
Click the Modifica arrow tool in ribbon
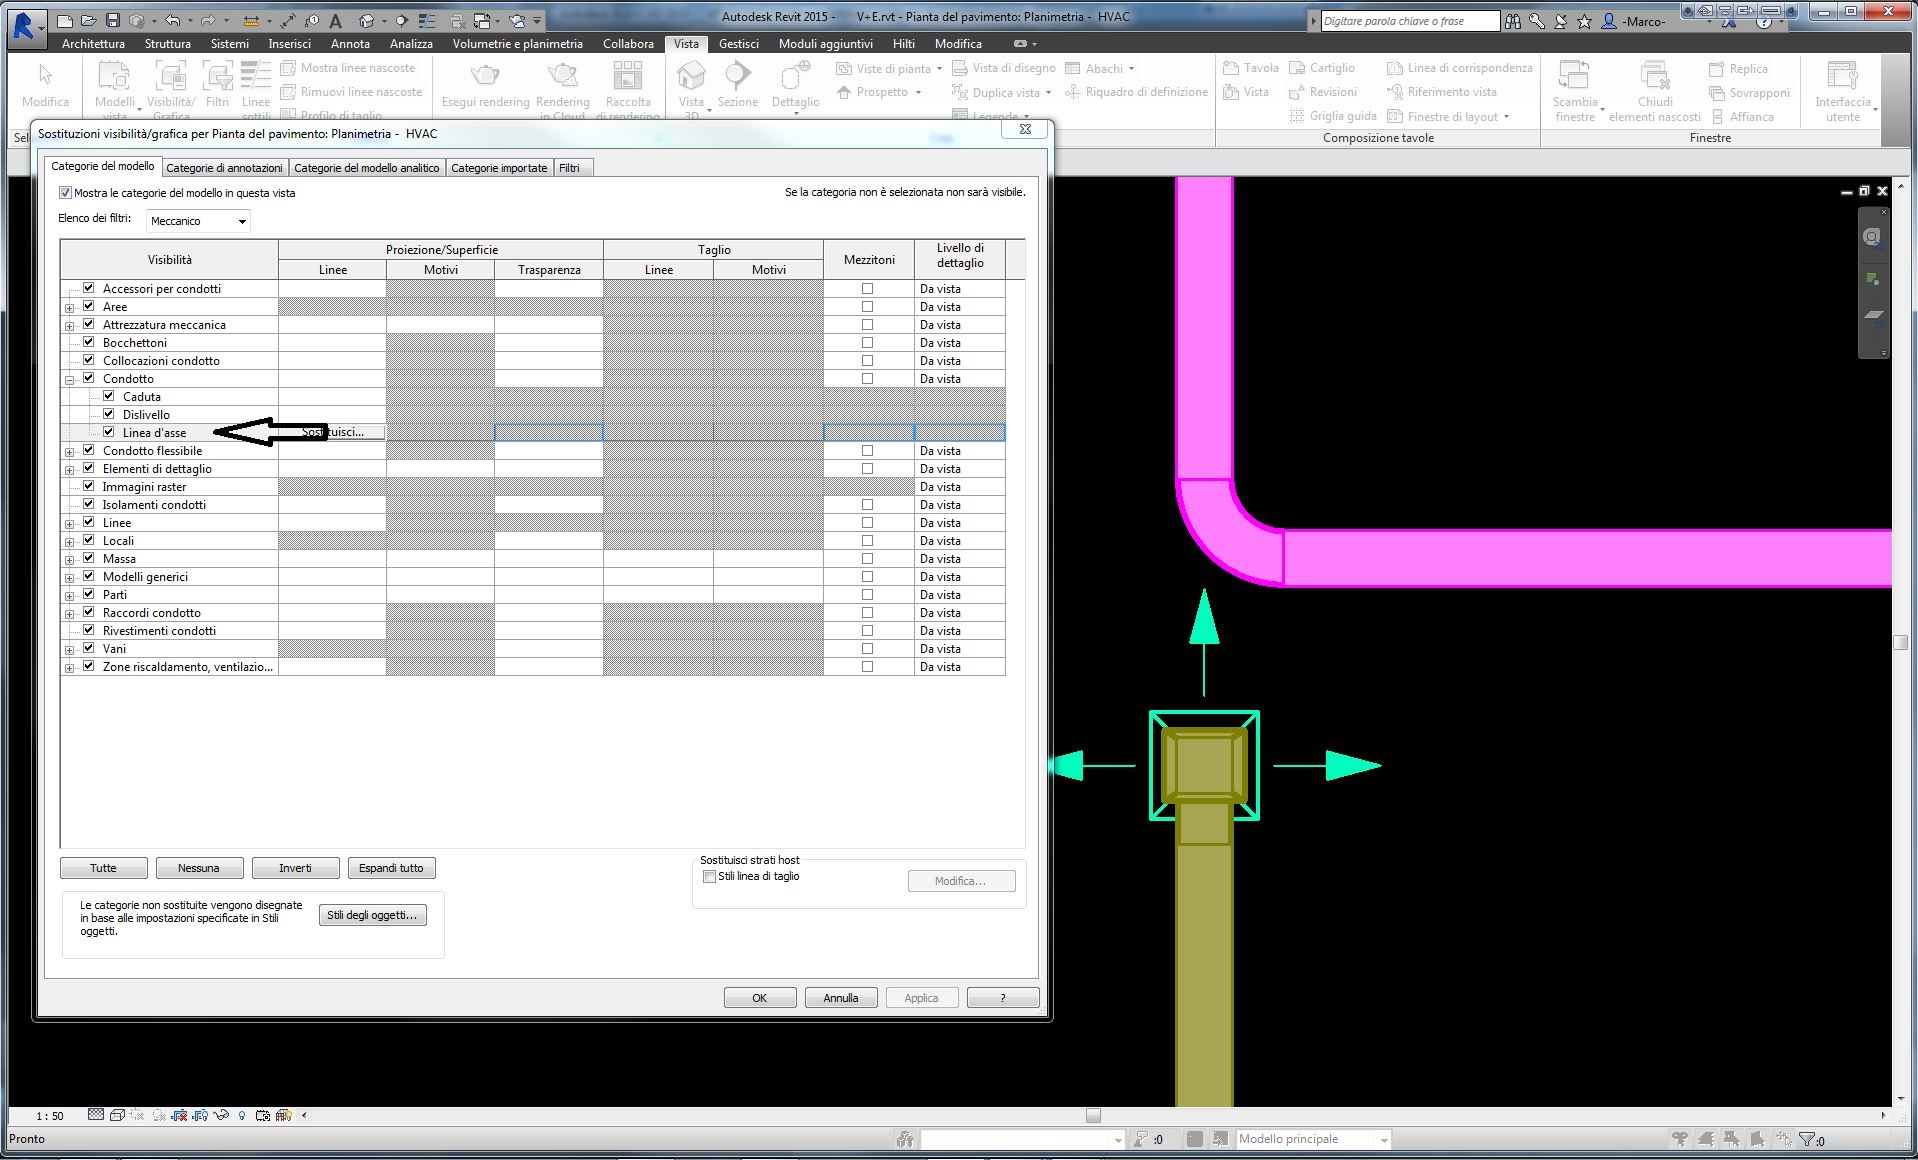pyautogui.click(x=45, y=85)
